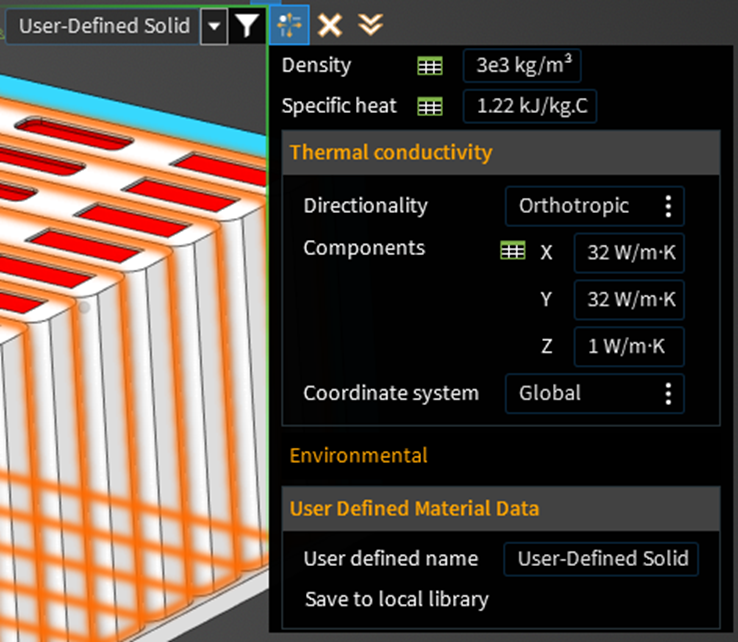Click the Specific heat label
The image size is (738, 642).
(339, 106)
